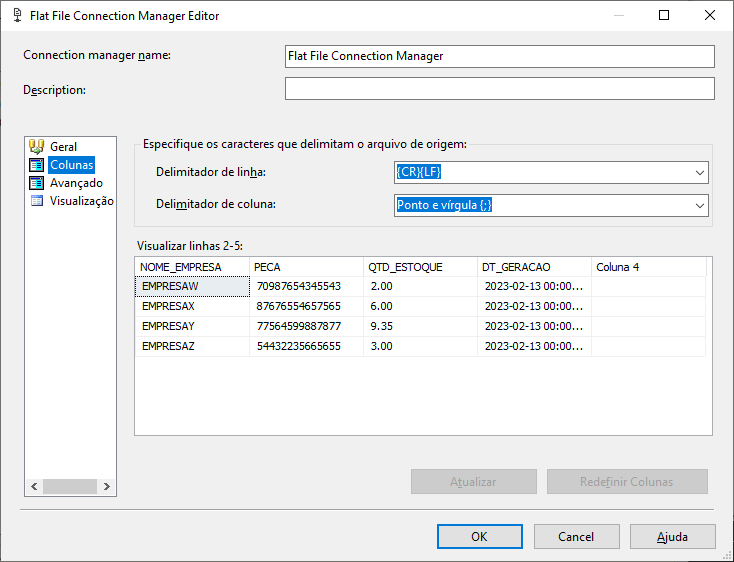Click the title bar connection icon
This screenshot has height=562, width=734.
pyautogui.click(x=17, y=15)
